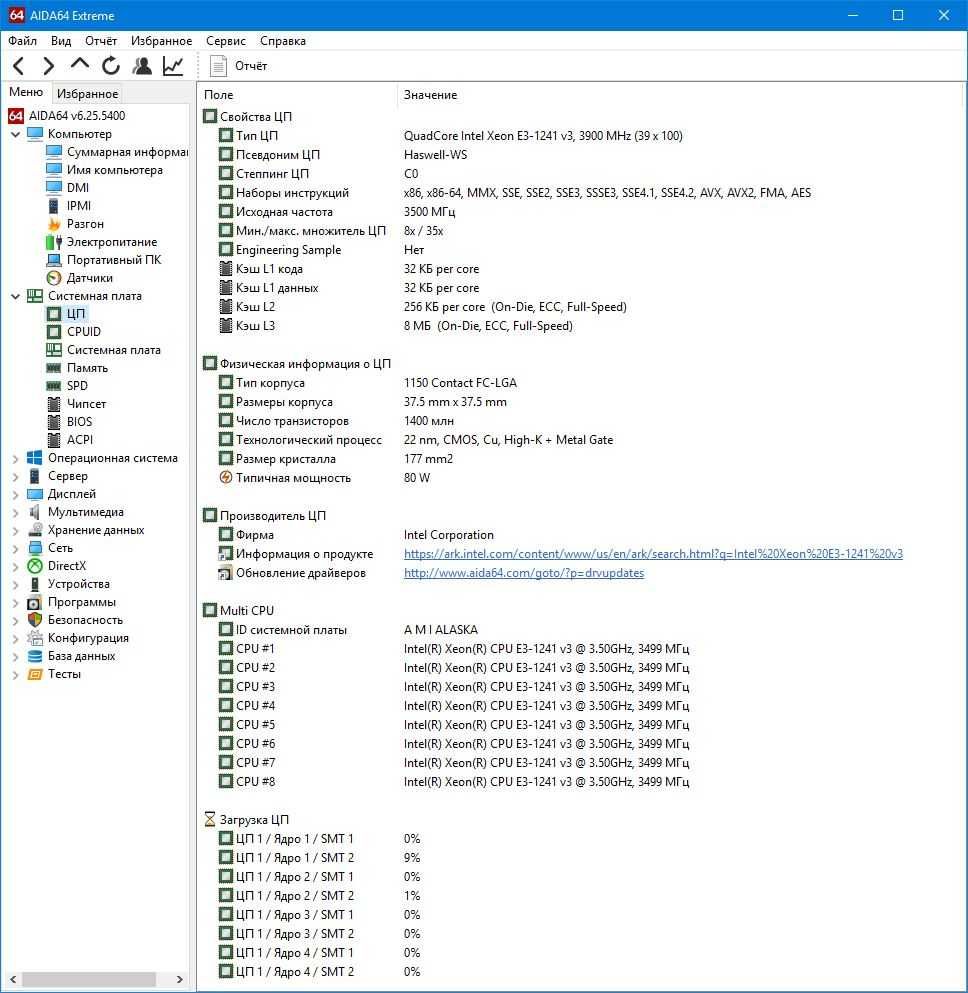Open the Вид menu
The image size is (968, 993).
click(x=61, y=41)
